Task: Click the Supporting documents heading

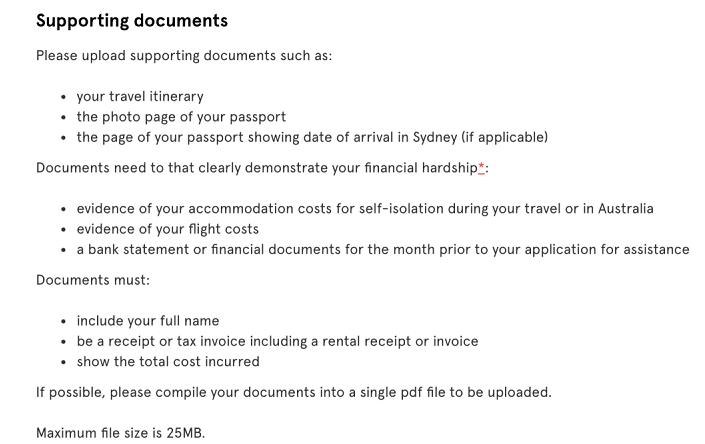Action: (x=132, y=20)
